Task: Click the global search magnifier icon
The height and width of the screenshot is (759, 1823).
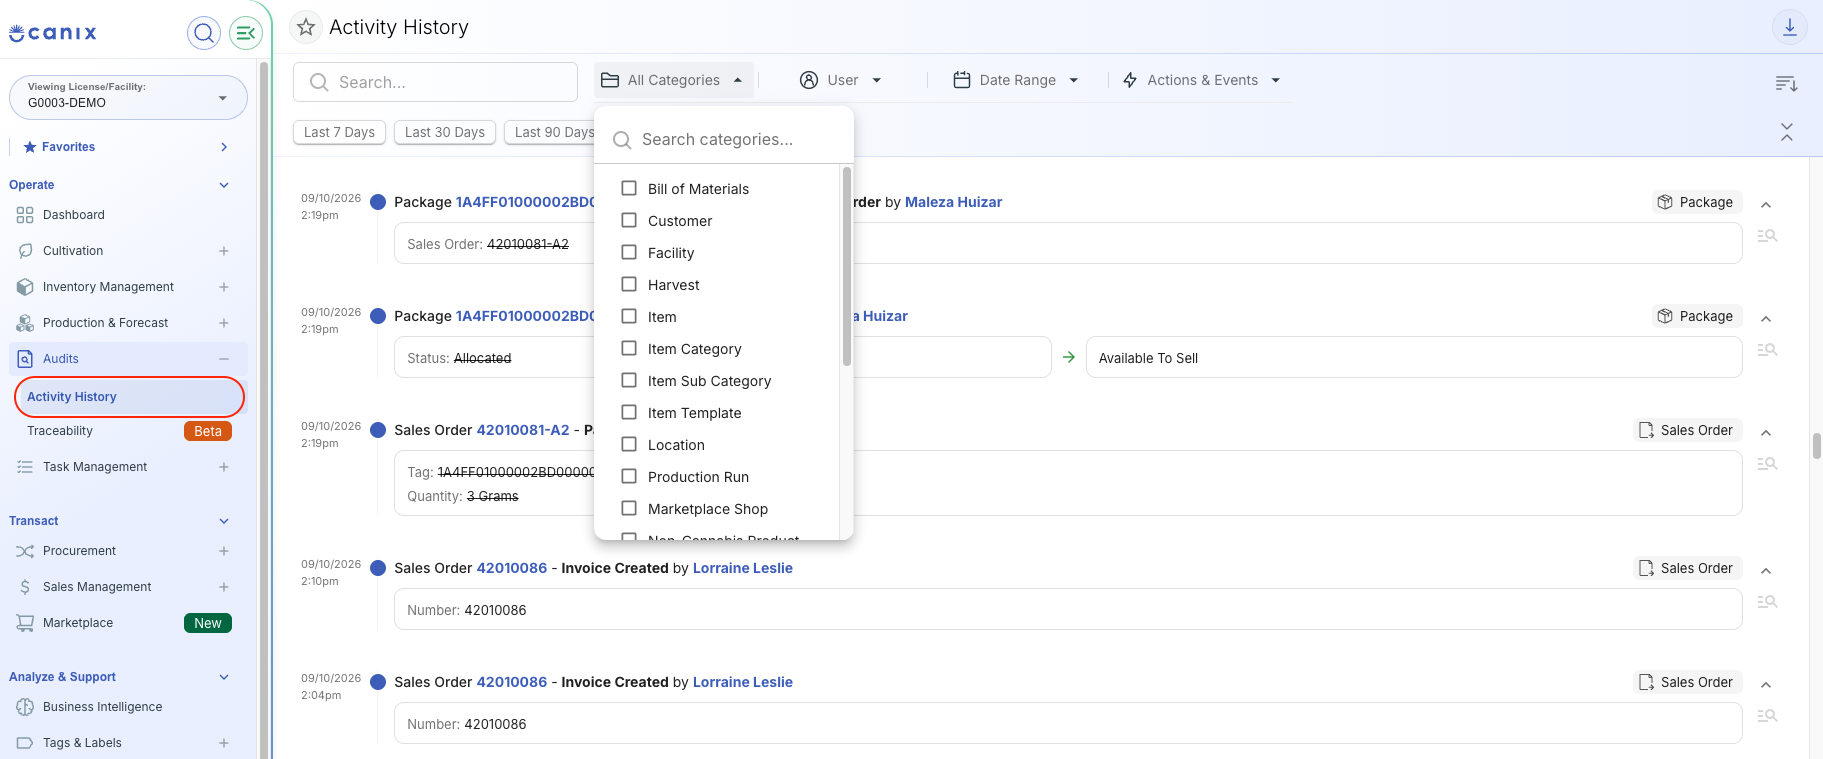Action: point(204,33)
